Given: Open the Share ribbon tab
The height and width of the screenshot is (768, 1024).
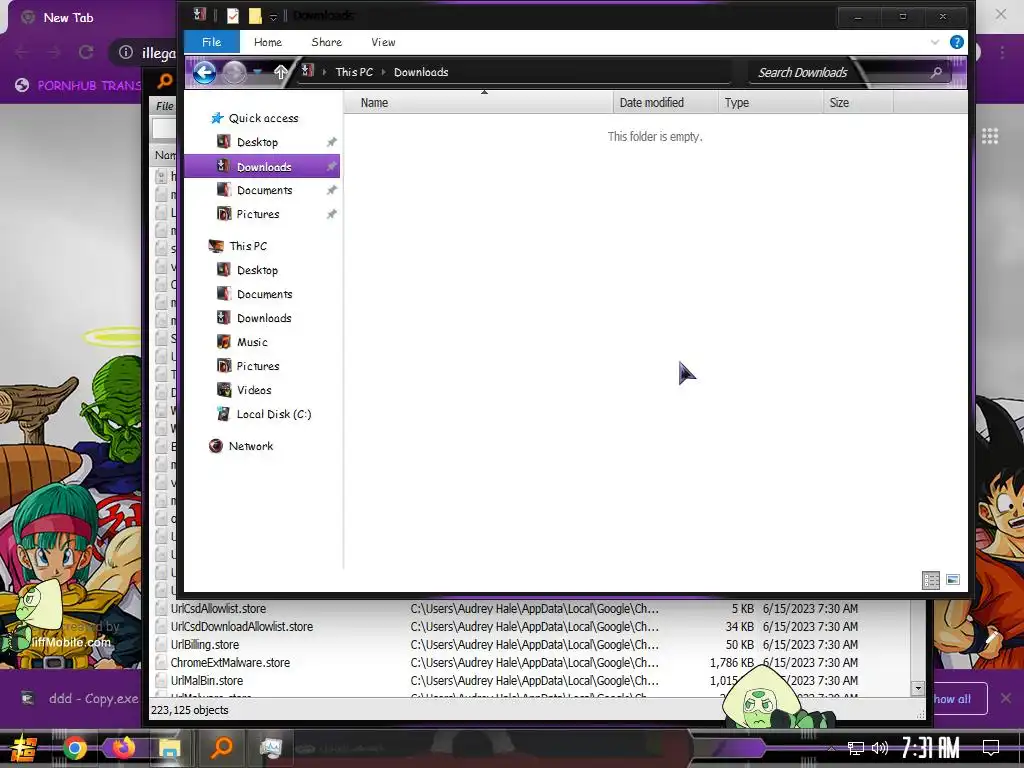Looking at the screenshot, I should 327,42.
